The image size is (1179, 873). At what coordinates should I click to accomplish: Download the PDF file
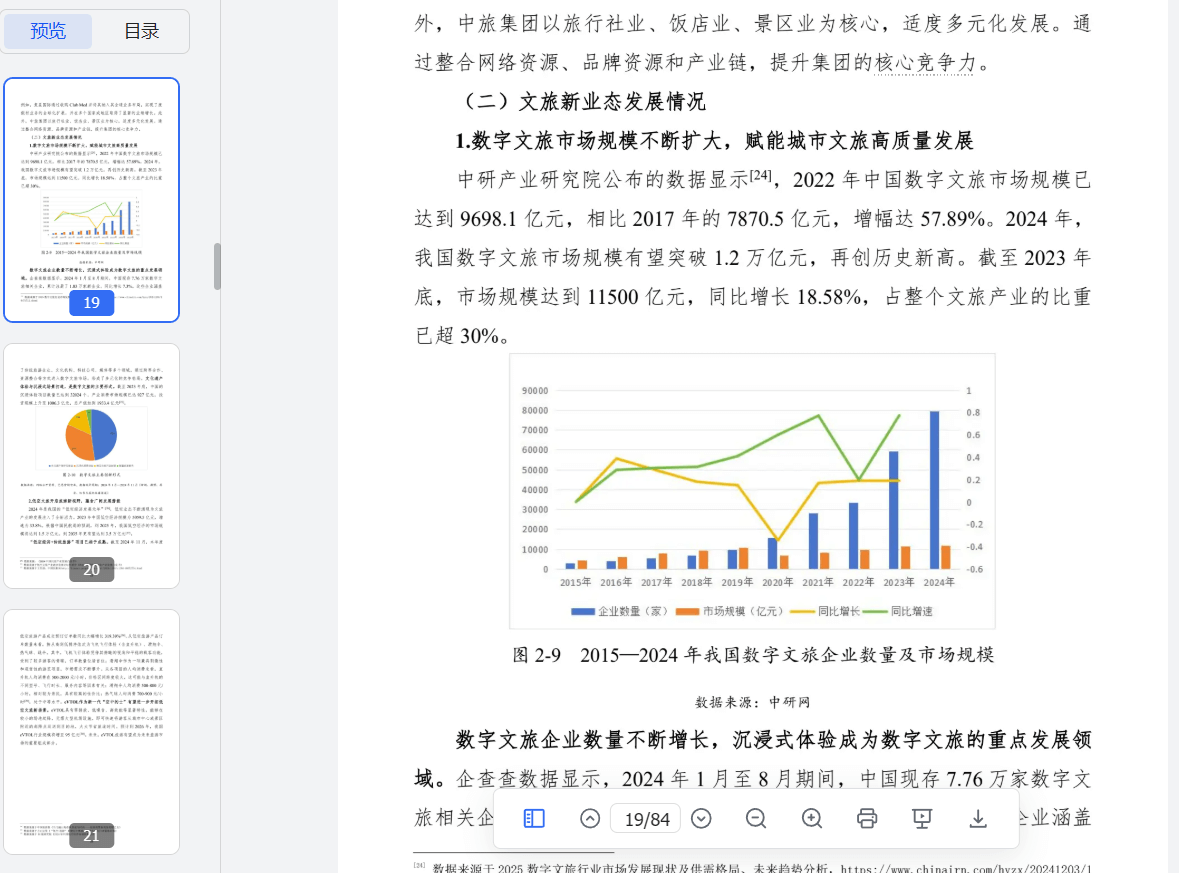(x=978, y=819)
